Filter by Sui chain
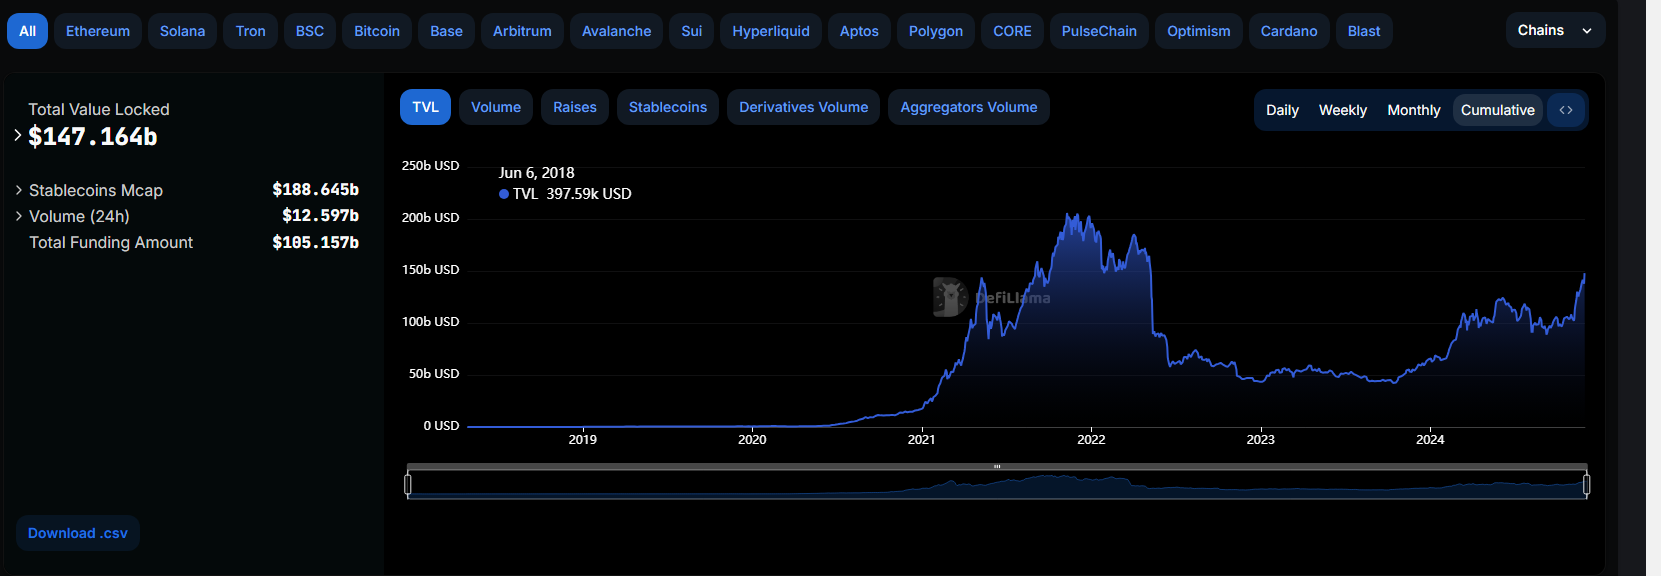The width and height of the screenshot is (1661, 576). pyautogui.click(x=692, y=31)
